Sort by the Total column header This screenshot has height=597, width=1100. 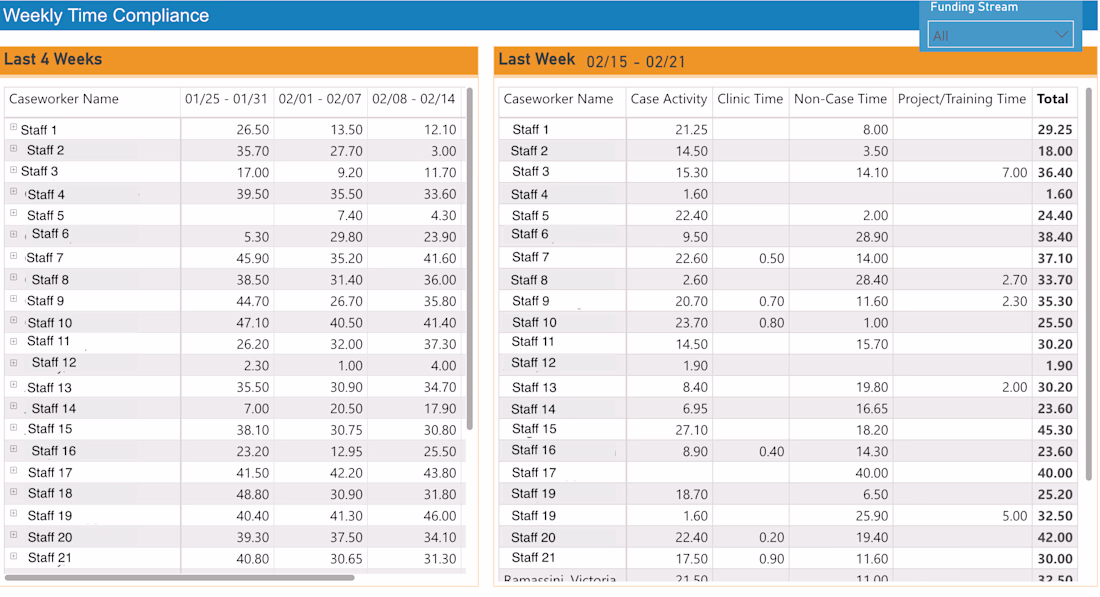(x=1053, y=99)
